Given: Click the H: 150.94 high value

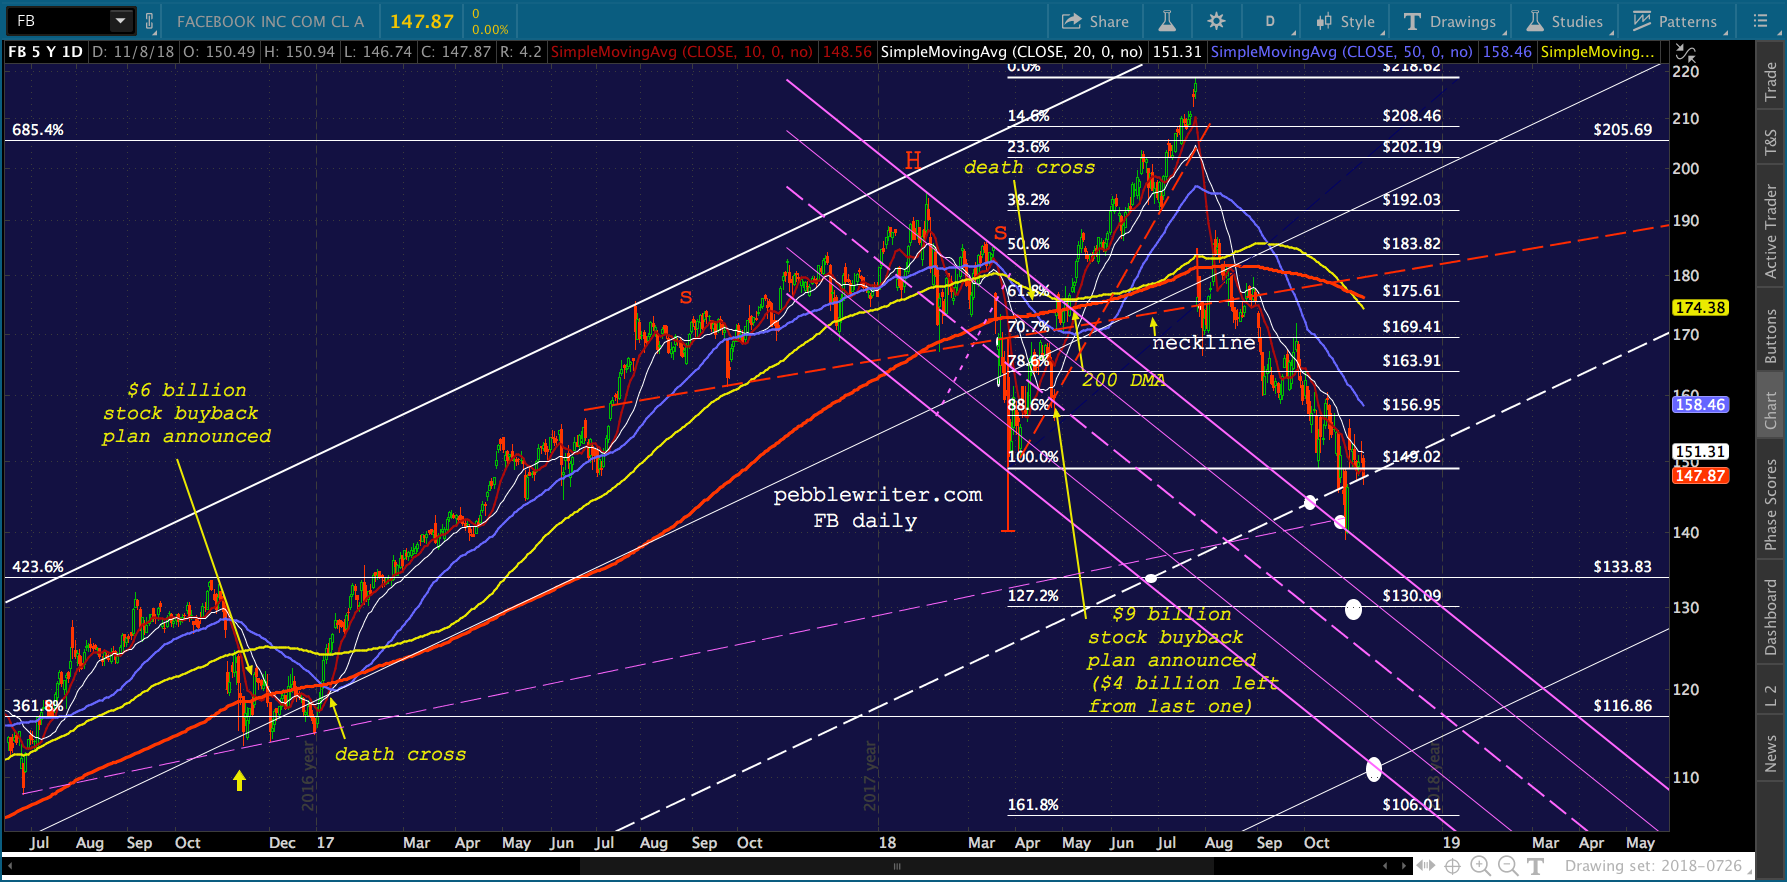Looking at the screenshot, I should tap(299, 52).
